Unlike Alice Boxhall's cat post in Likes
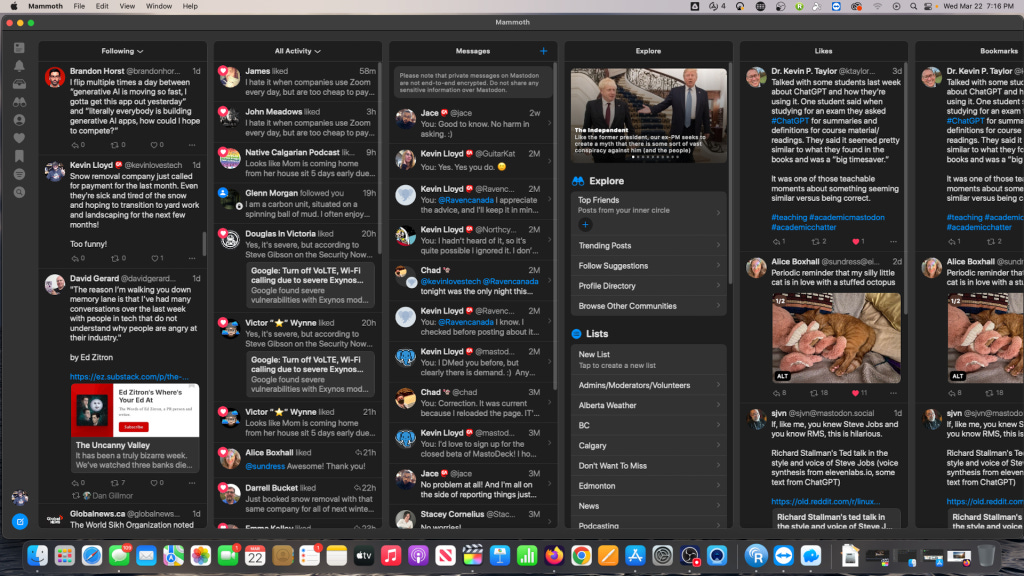 (x=859, y=393)
